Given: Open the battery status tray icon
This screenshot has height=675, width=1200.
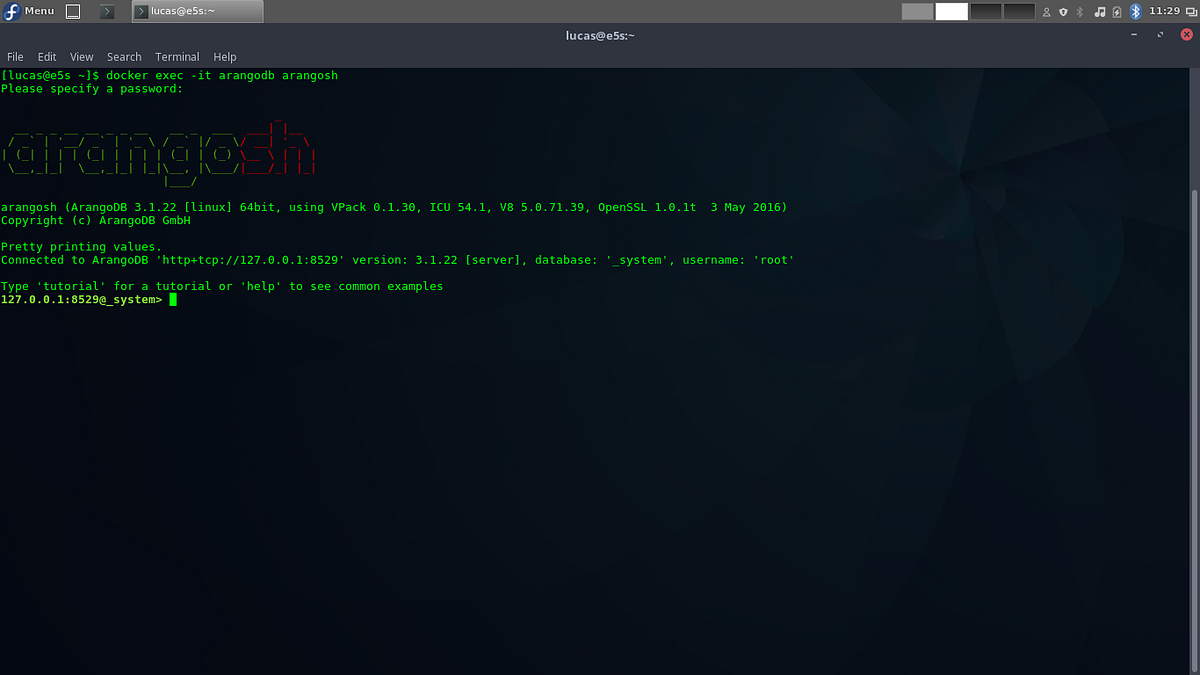Looking at the screenshot, I should click(1116, 11).
